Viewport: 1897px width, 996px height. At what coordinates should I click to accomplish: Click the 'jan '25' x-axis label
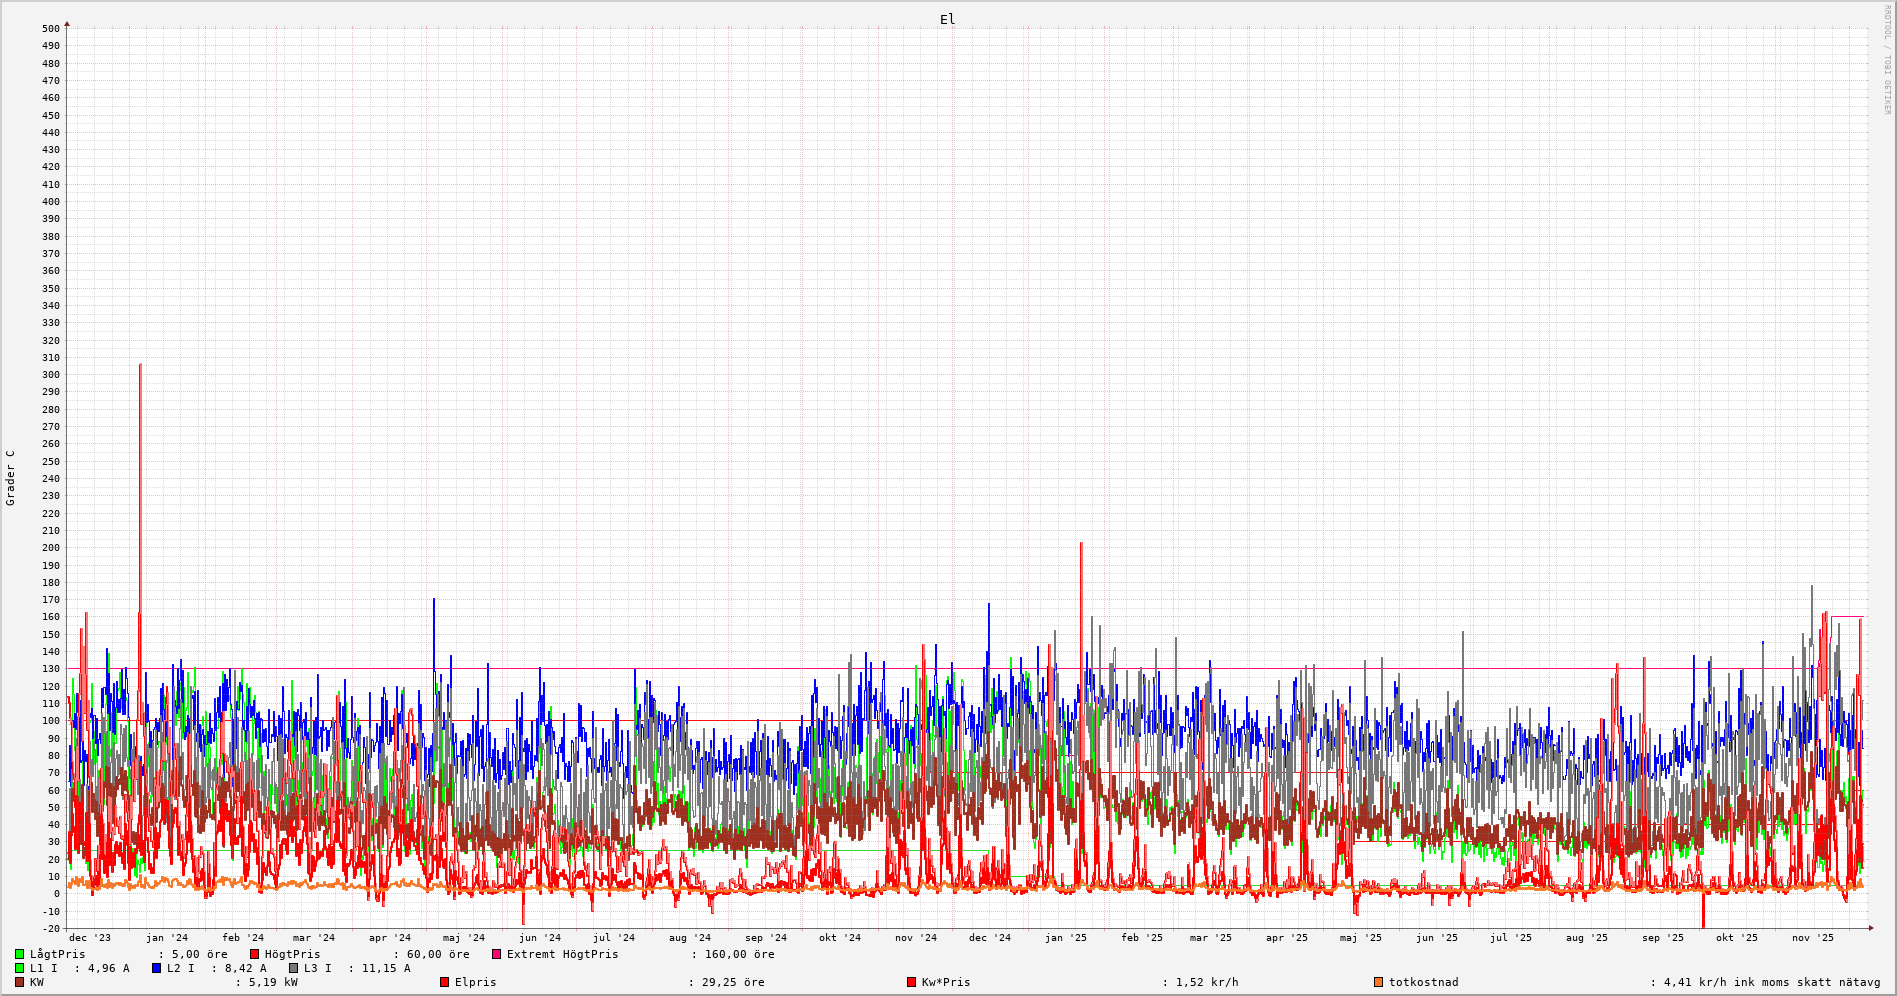pos(1066,938)
